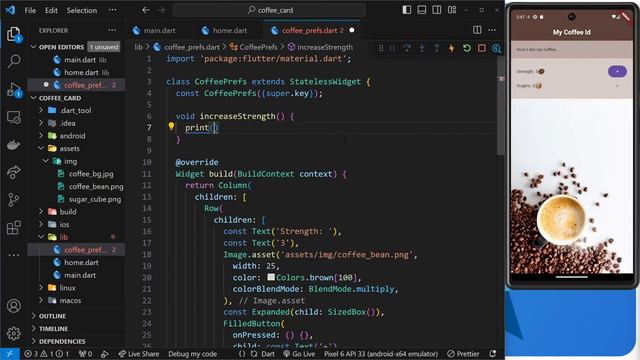Go back with the navigation arrow
Screen dimensions: 640x360
coord(146,10)
